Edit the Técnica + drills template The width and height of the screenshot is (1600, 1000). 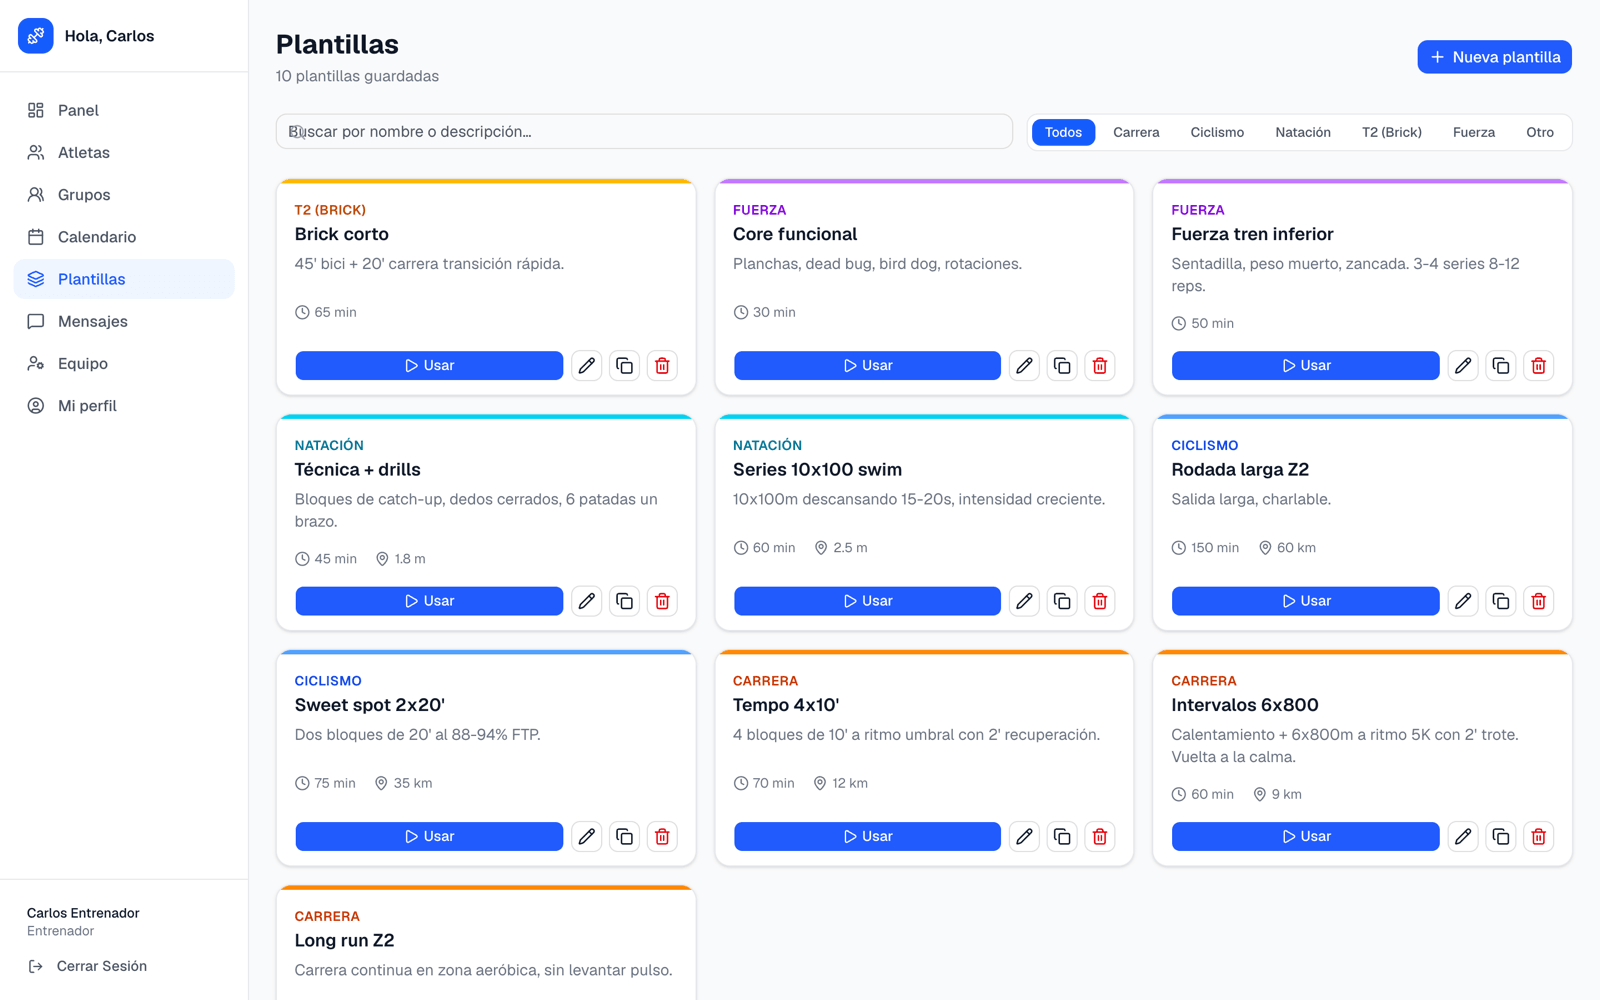point(587,601)
